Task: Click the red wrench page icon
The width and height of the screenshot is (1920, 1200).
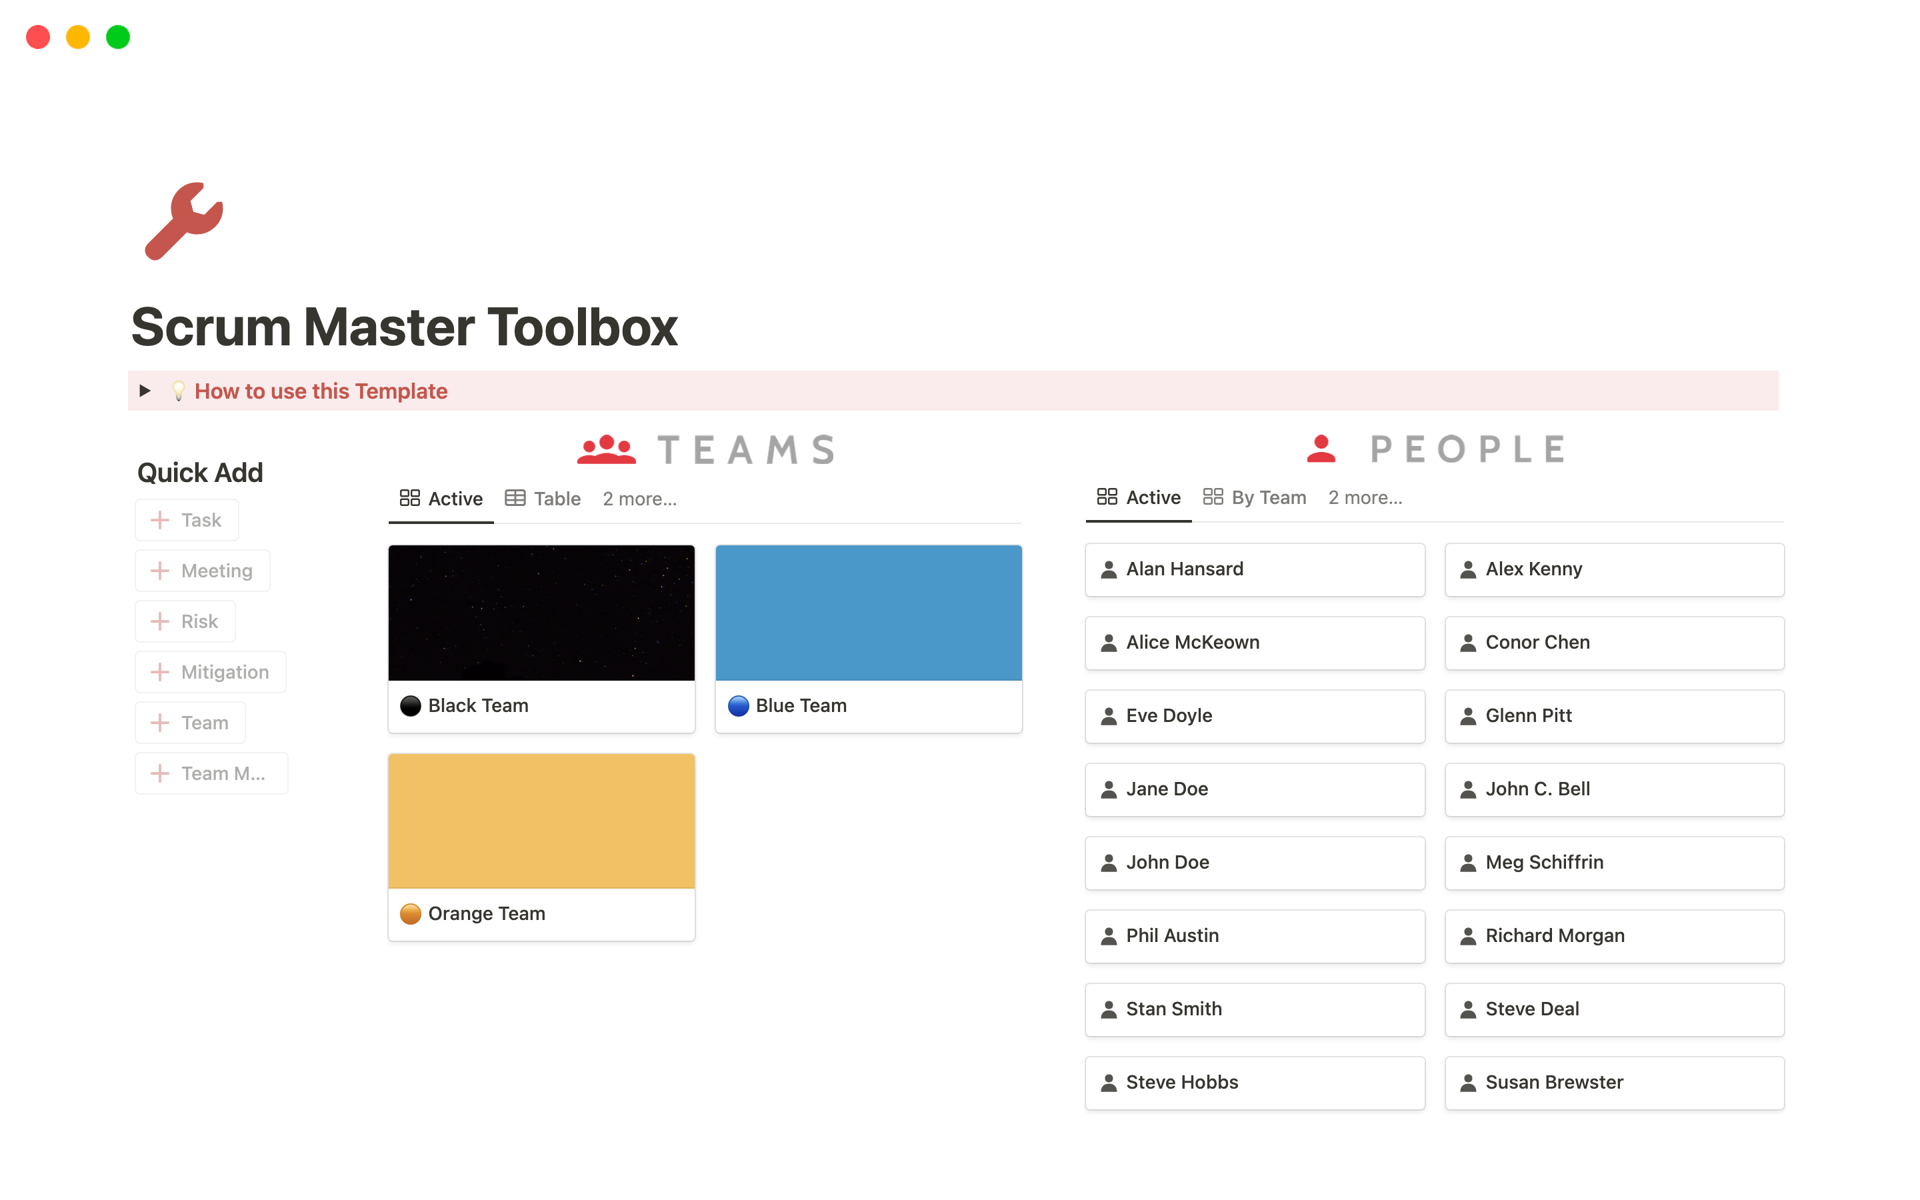Action: tap(183, 222)
